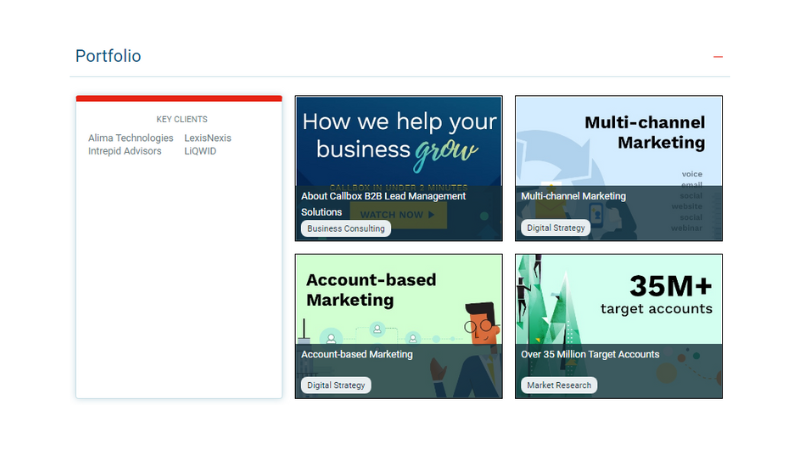800x450 pixels.
Task: Open the Account-based Marketing caption link
Action: pyautogui.click(x=357, y=354)
